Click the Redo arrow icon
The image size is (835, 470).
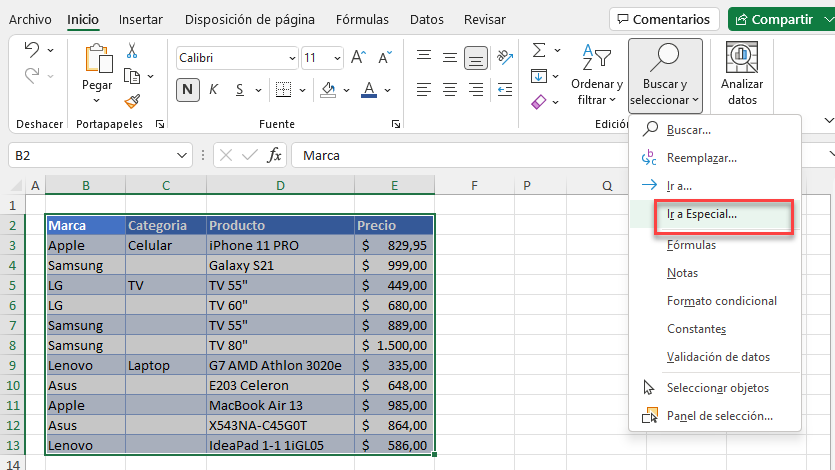tap(32, 76)
